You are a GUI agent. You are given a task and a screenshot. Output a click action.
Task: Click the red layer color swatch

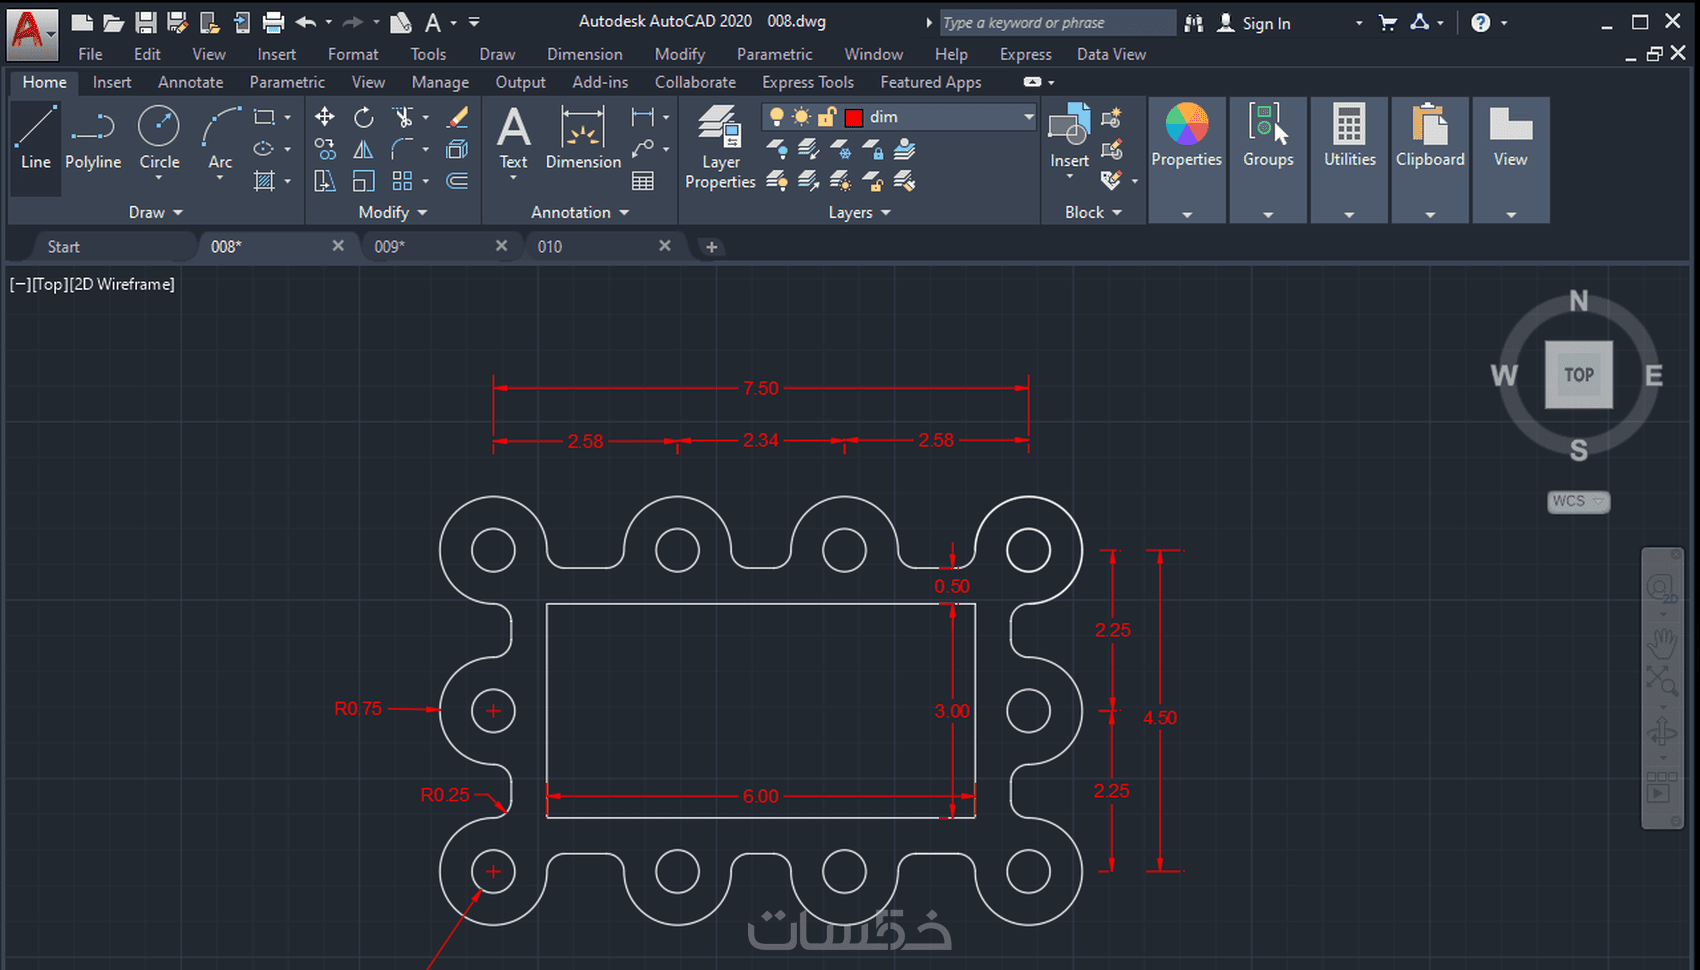[x=853, y=118]
